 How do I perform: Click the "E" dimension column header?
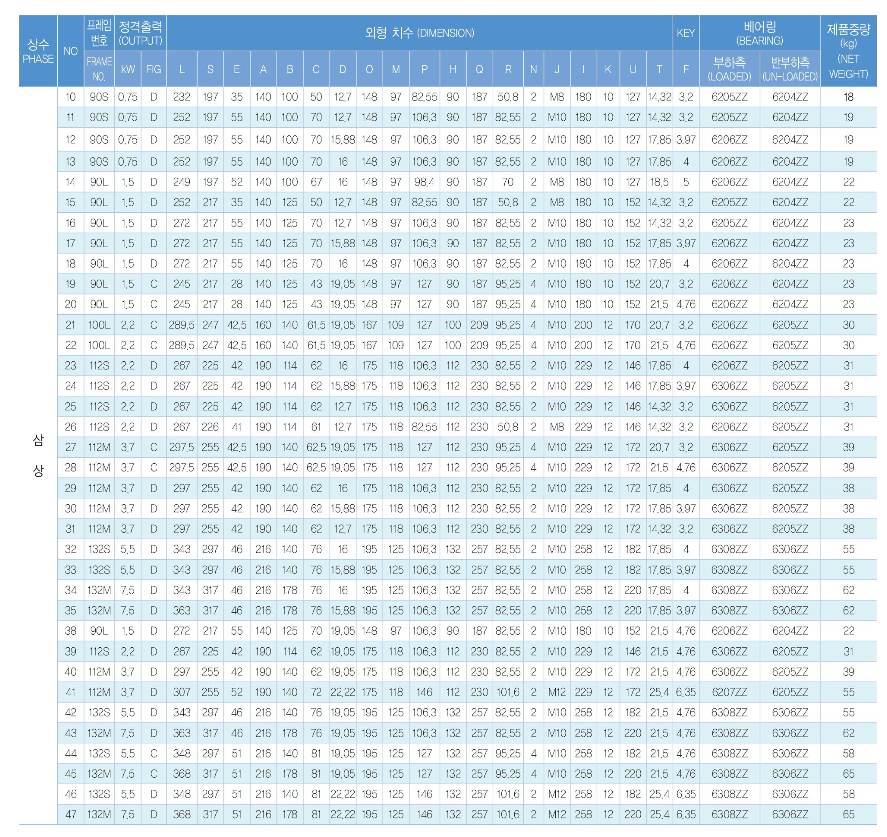pos(236,68)
